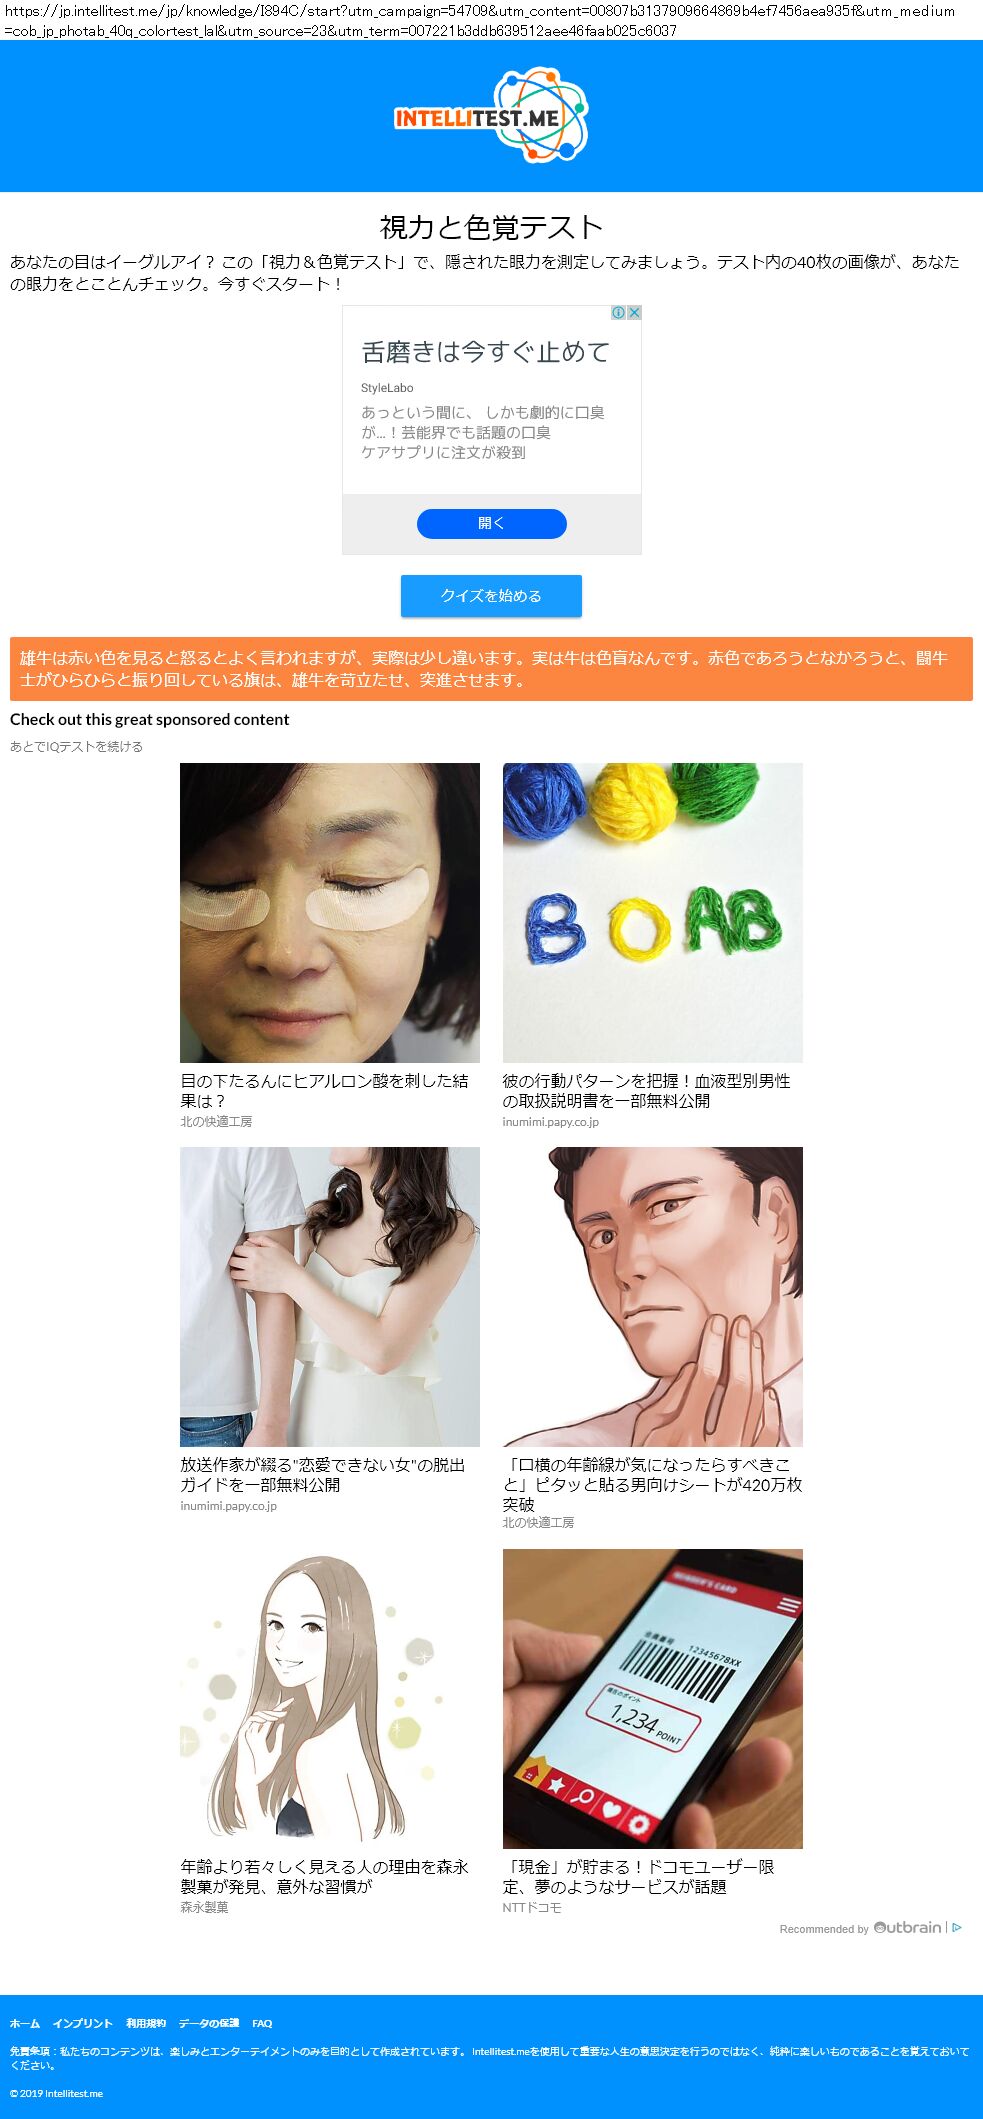Viewport: 983px width, 2119px height.
Task: Open the illustrated man touching jaw thumbnail
Action: click(653, 1297)
